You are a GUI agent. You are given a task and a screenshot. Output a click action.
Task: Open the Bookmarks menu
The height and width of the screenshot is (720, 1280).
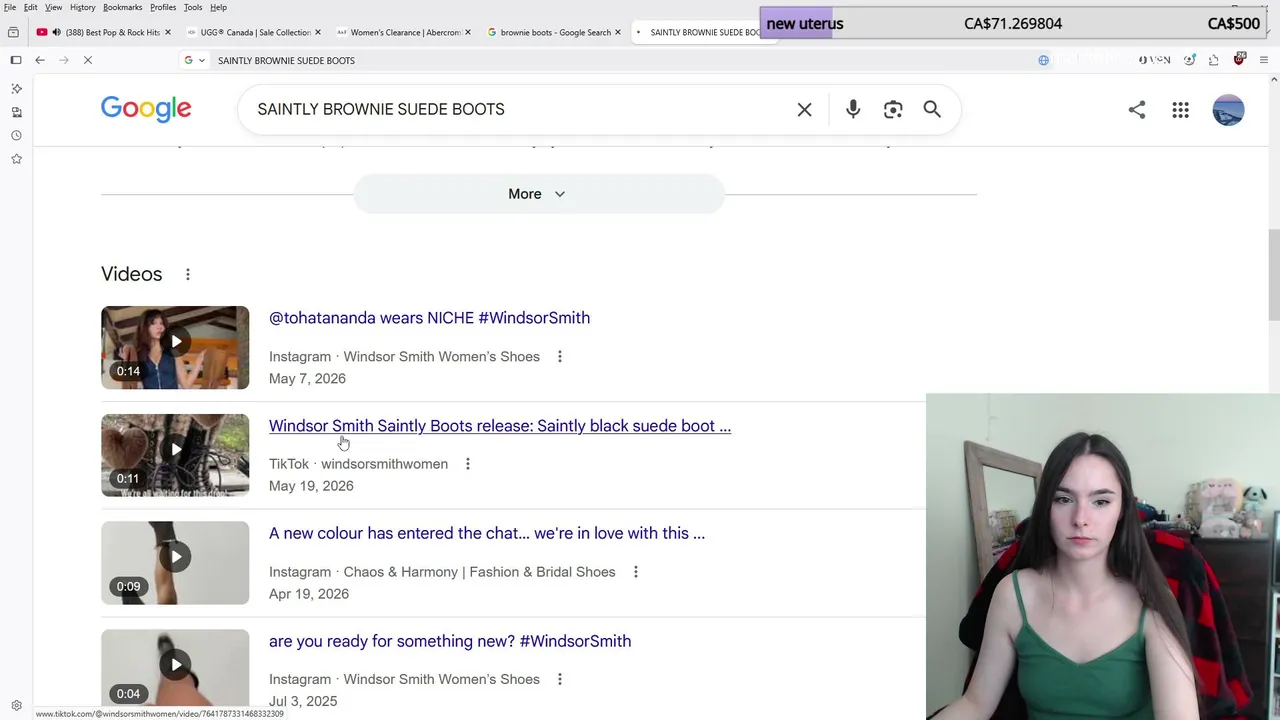click(x=123, y=7)
